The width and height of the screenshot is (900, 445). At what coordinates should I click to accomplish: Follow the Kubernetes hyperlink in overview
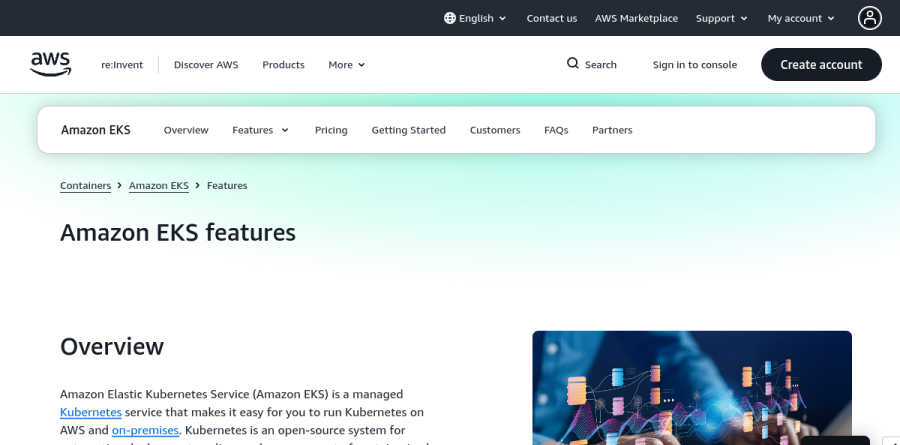click(91, 412)
